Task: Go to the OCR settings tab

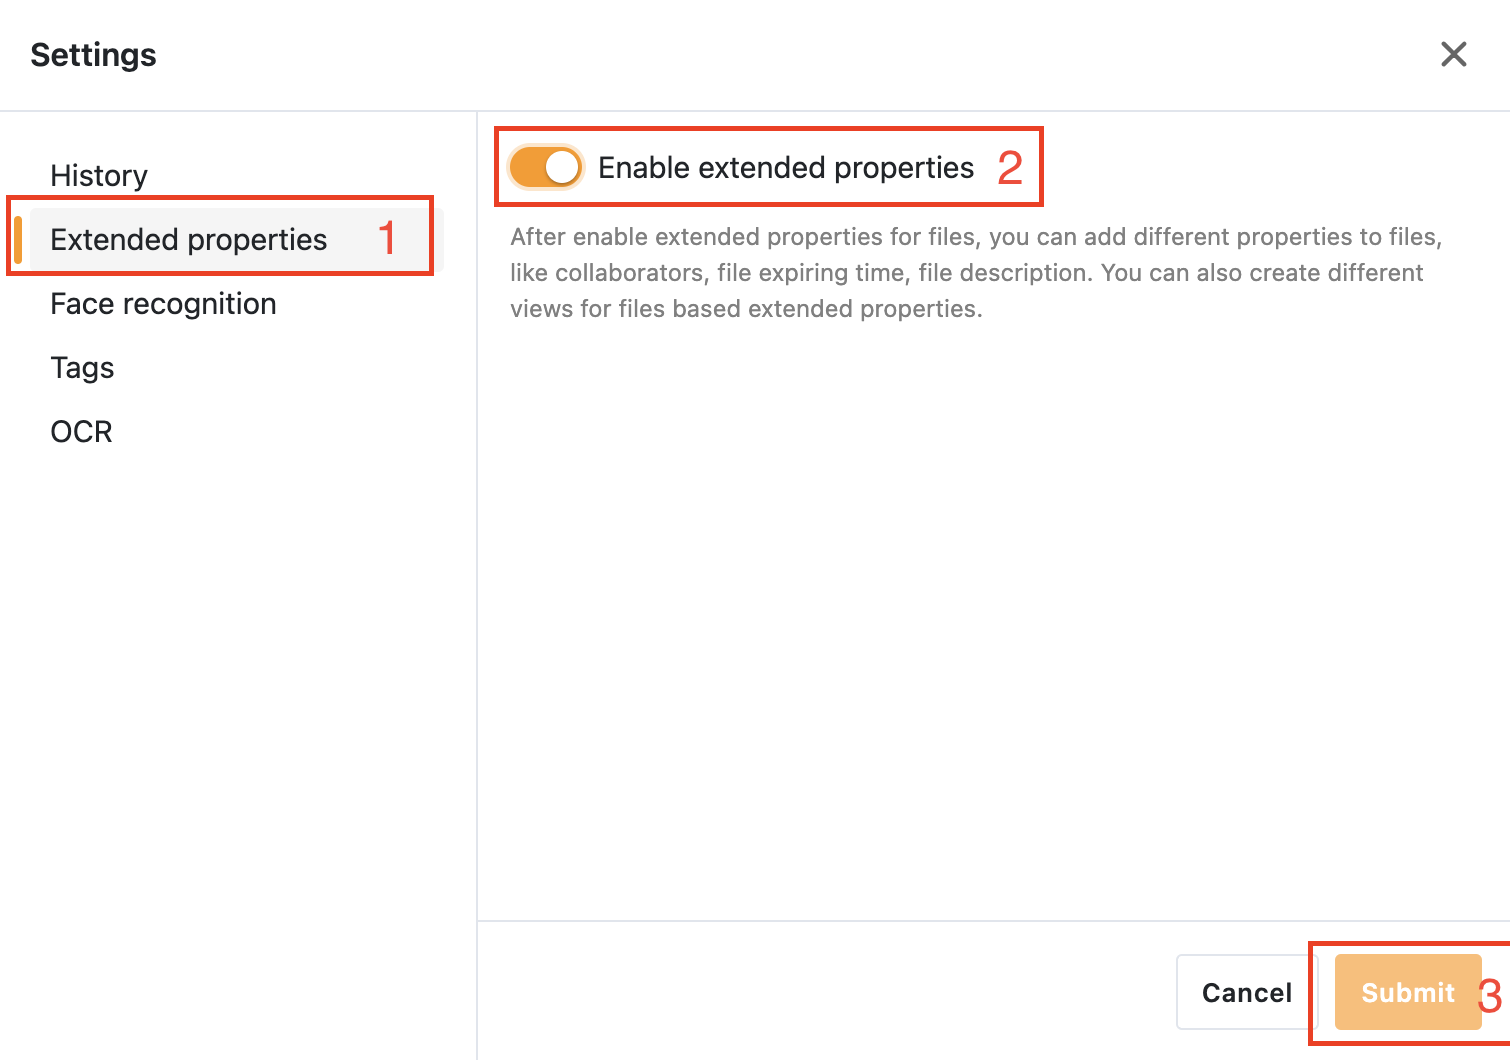Action: [81, 432]
